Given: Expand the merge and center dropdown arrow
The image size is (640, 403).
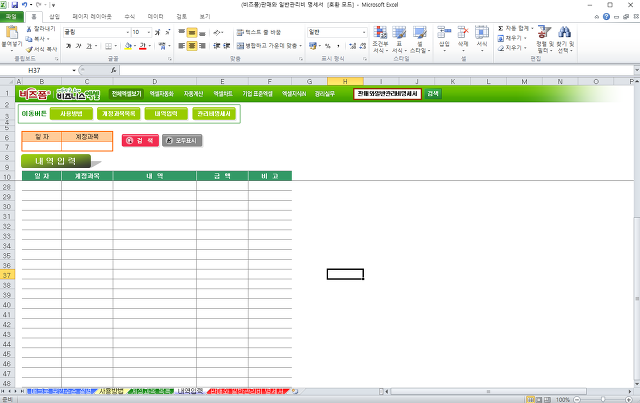Looking at the screenshot, I should pyautogui.click(x=300, y=46).
